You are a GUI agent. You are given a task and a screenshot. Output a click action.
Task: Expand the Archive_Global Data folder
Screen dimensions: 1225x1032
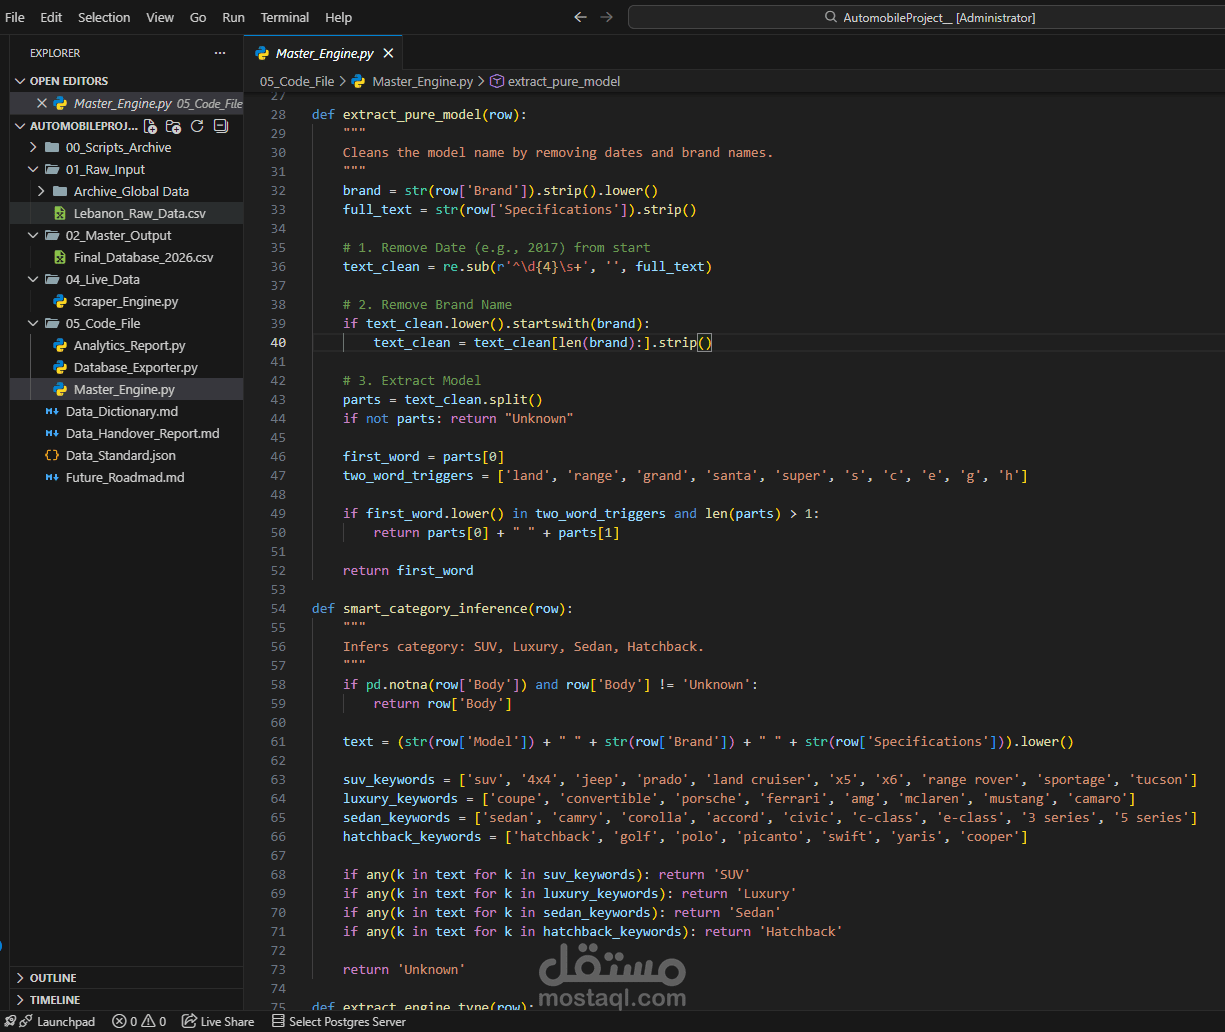(42, 191)
